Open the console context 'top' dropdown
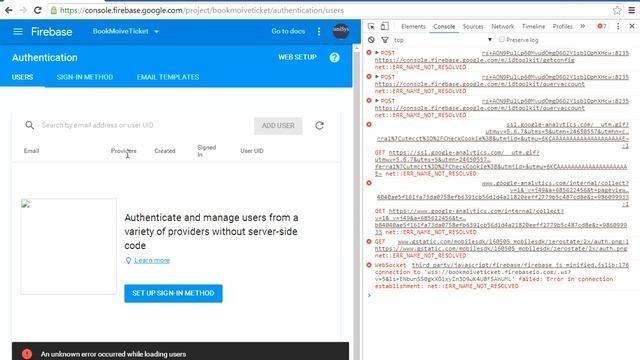Screen dimensions: 640x360 pyautogui.click(x=443, y=40)
